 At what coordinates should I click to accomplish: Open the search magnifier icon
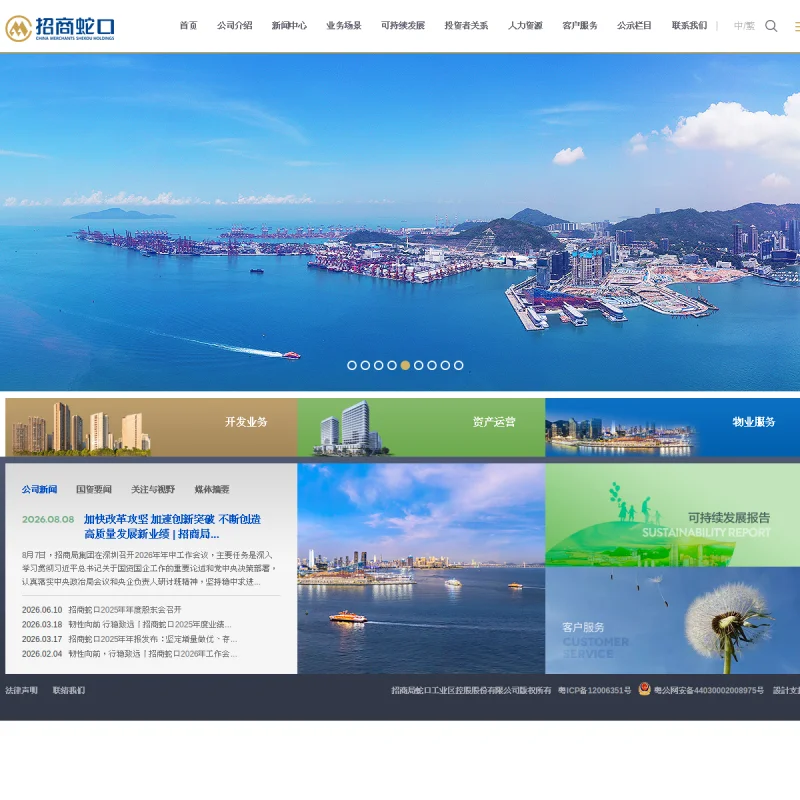[x=771, y=26]
